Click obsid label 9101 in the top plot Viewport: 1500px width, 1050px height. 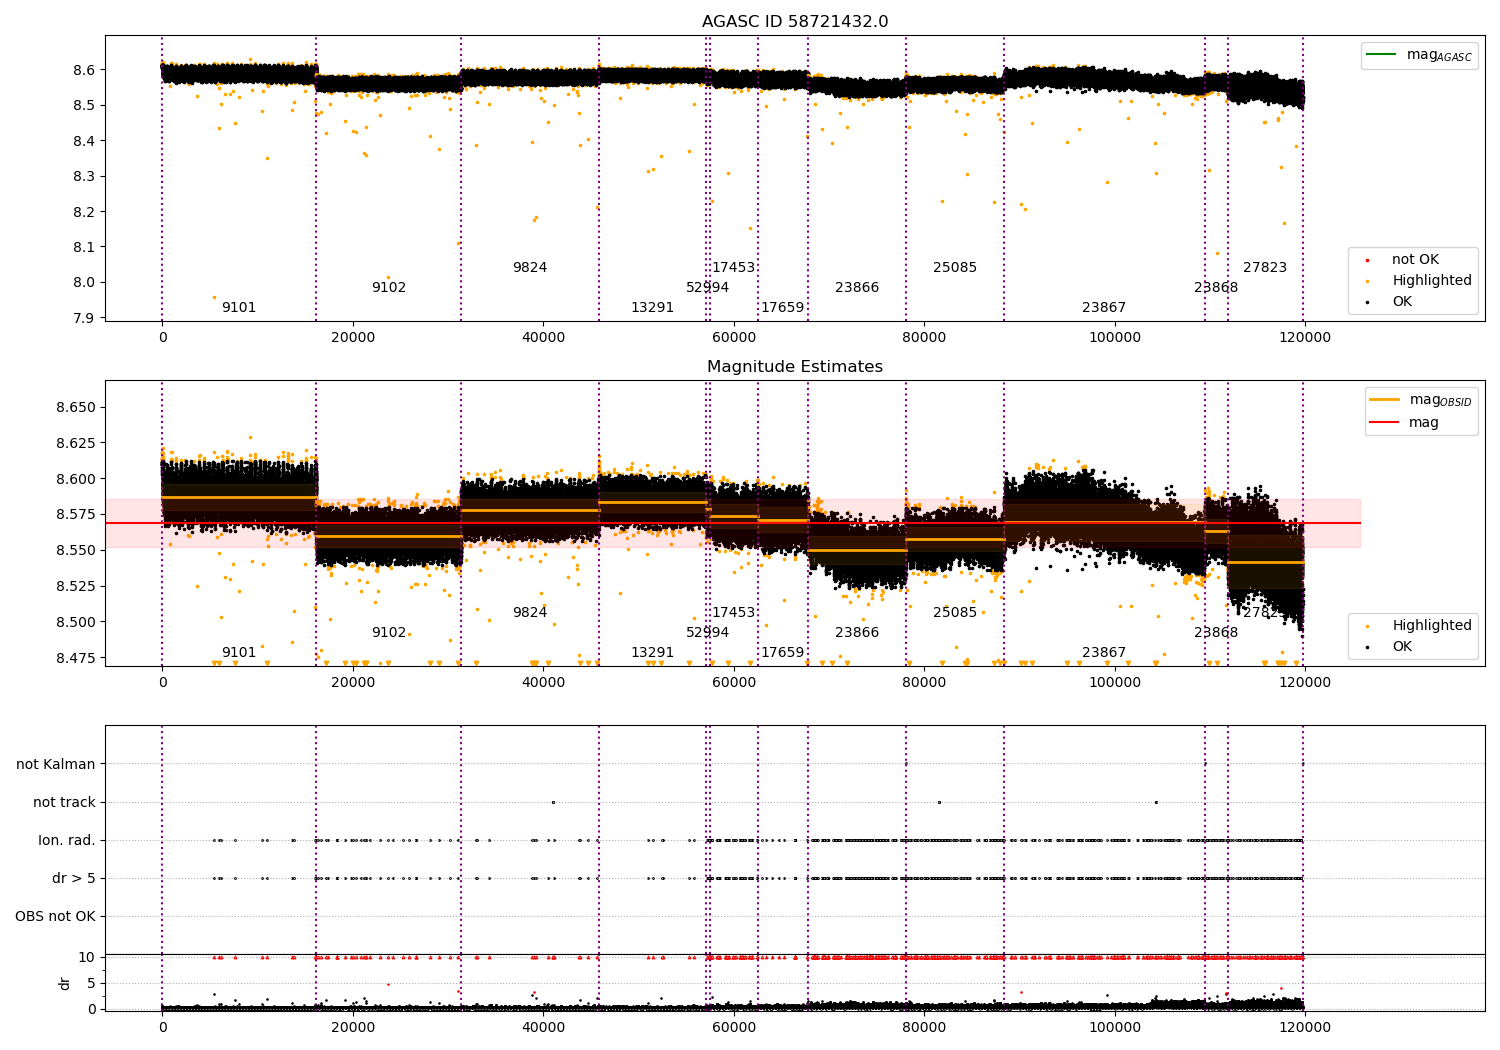[x=239, y=308]
